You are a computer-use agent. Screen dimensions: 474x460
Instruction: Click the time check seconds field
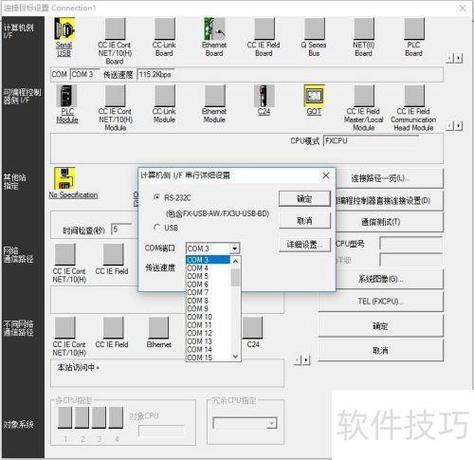point(122,230)
